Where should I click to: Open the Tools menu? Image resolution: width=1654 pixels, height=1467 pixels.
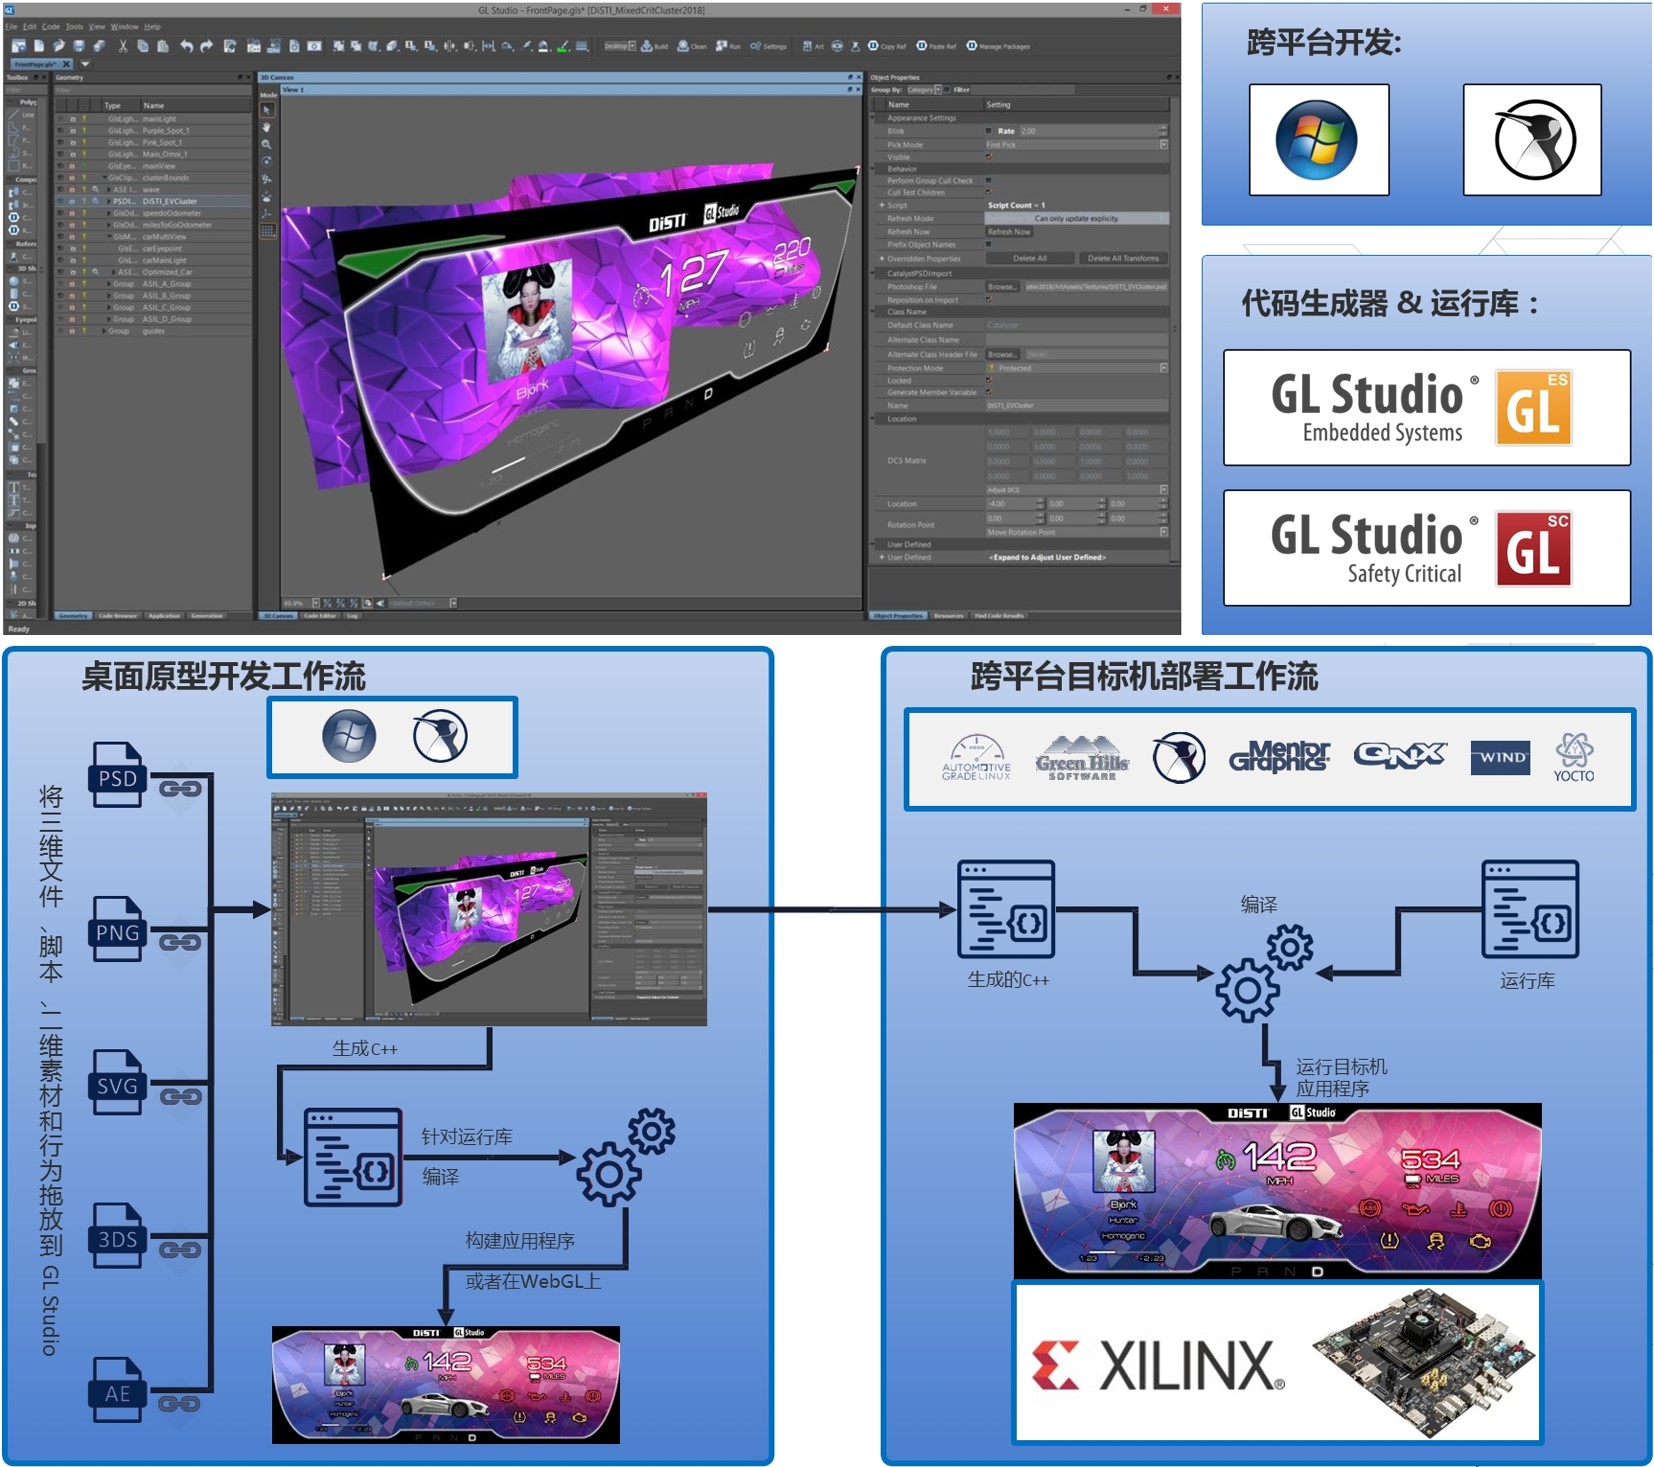click(x=74, y=27)
